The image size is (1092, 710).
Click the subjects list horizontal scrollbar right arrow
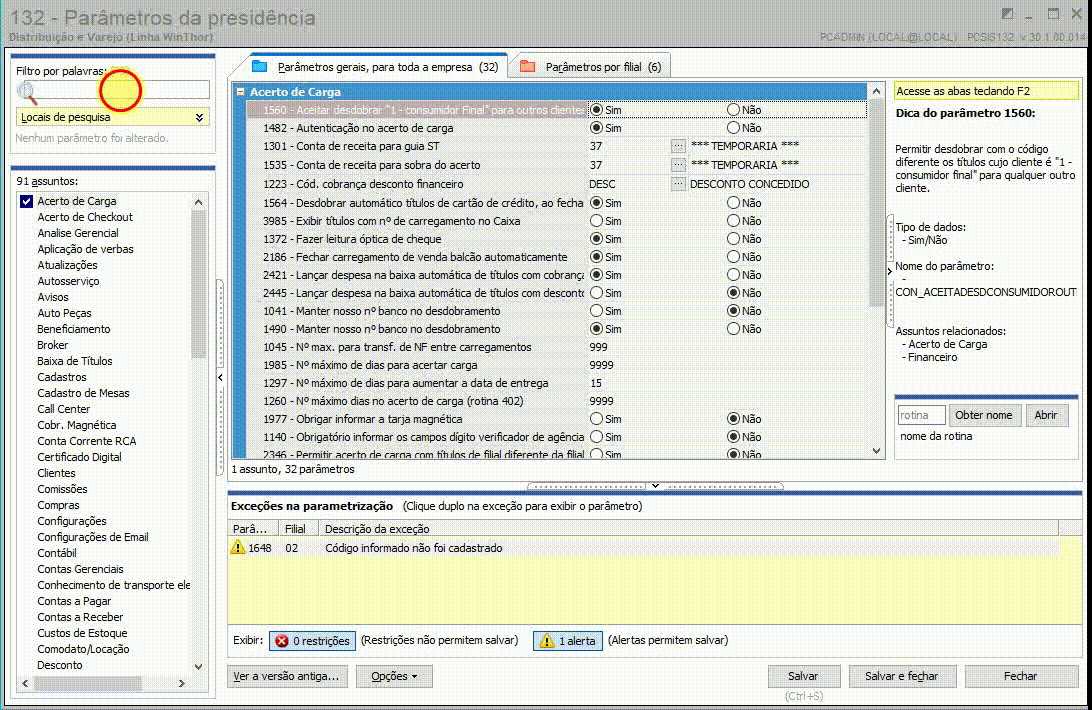pyautogui.click(x=182, y=684)
